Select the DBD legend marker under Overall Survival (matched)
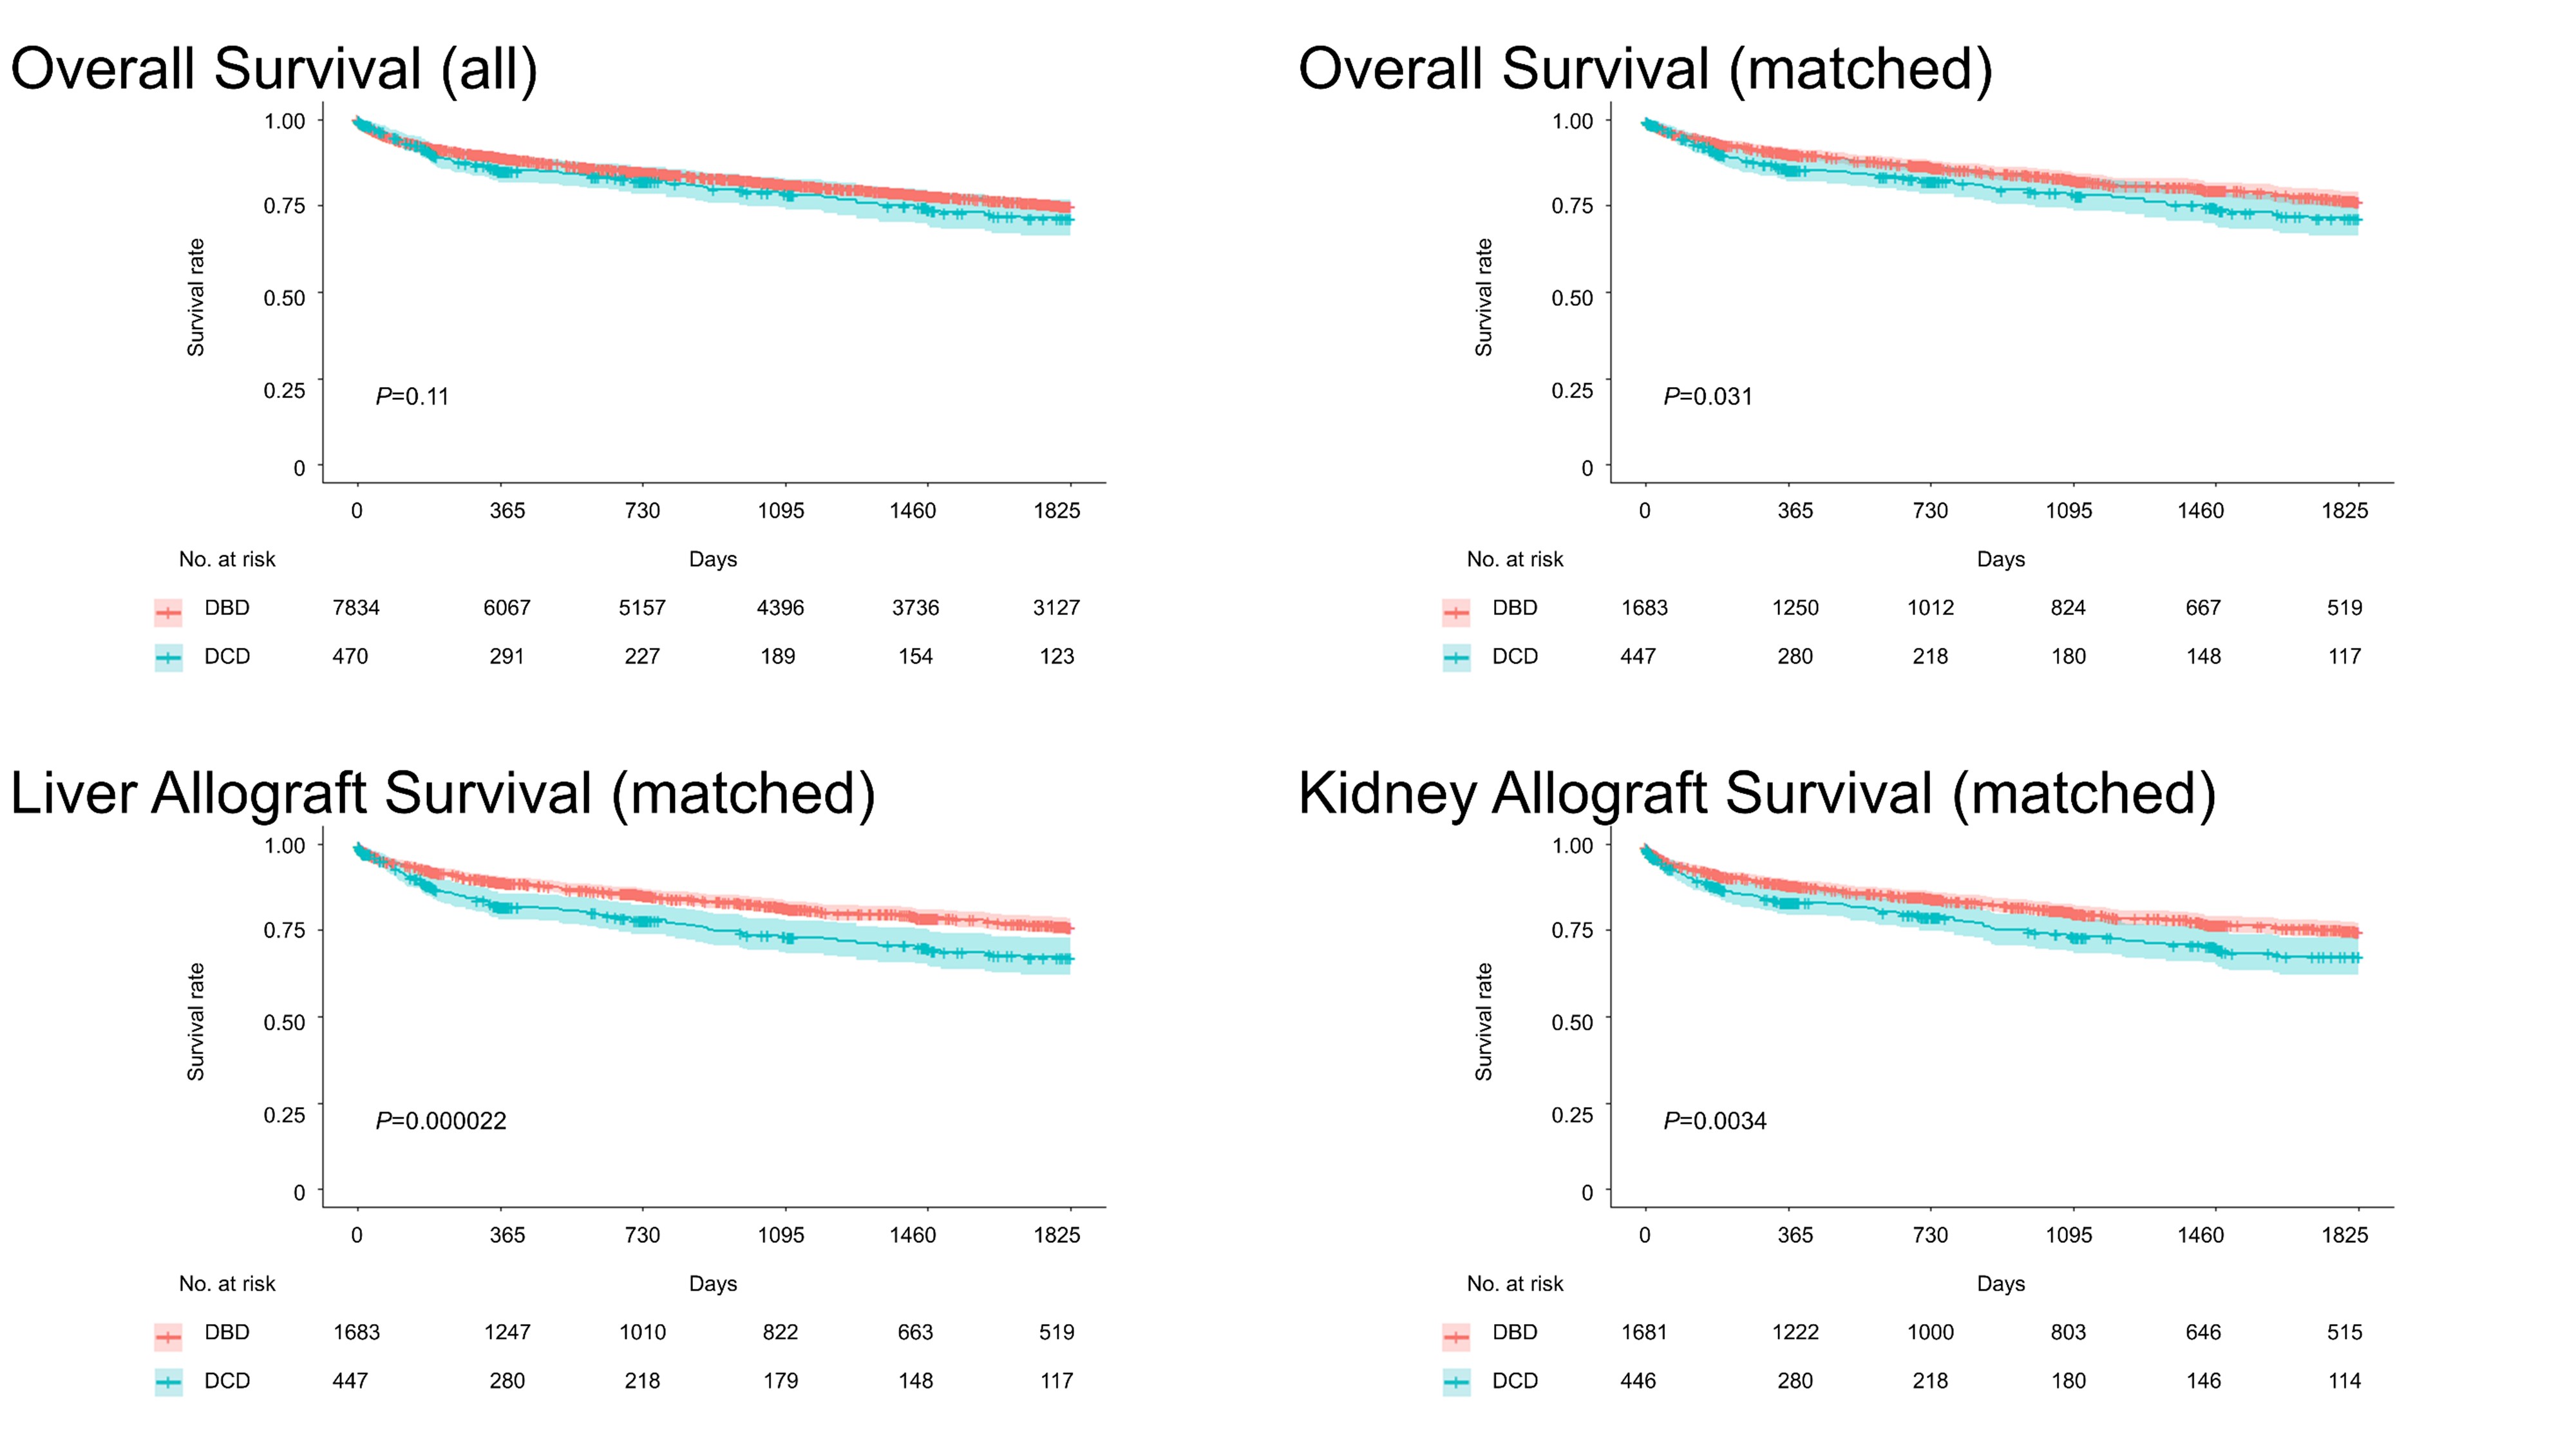The image size is (2576, 1449). pyautogui.click(x=1456, y=611)
